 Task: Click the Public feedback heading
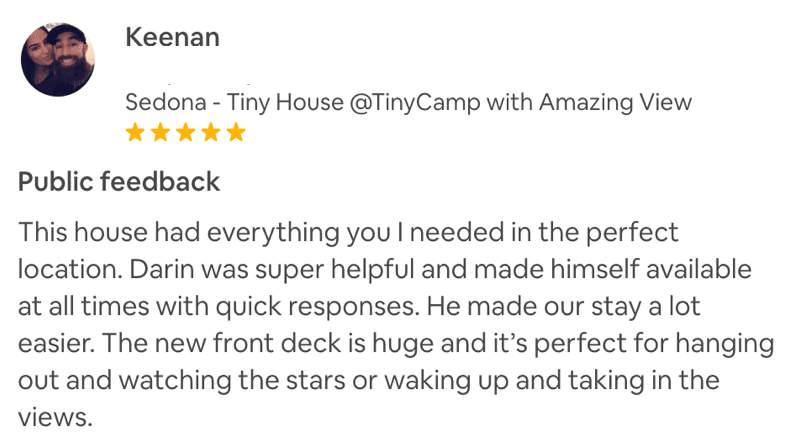point(119,182)
